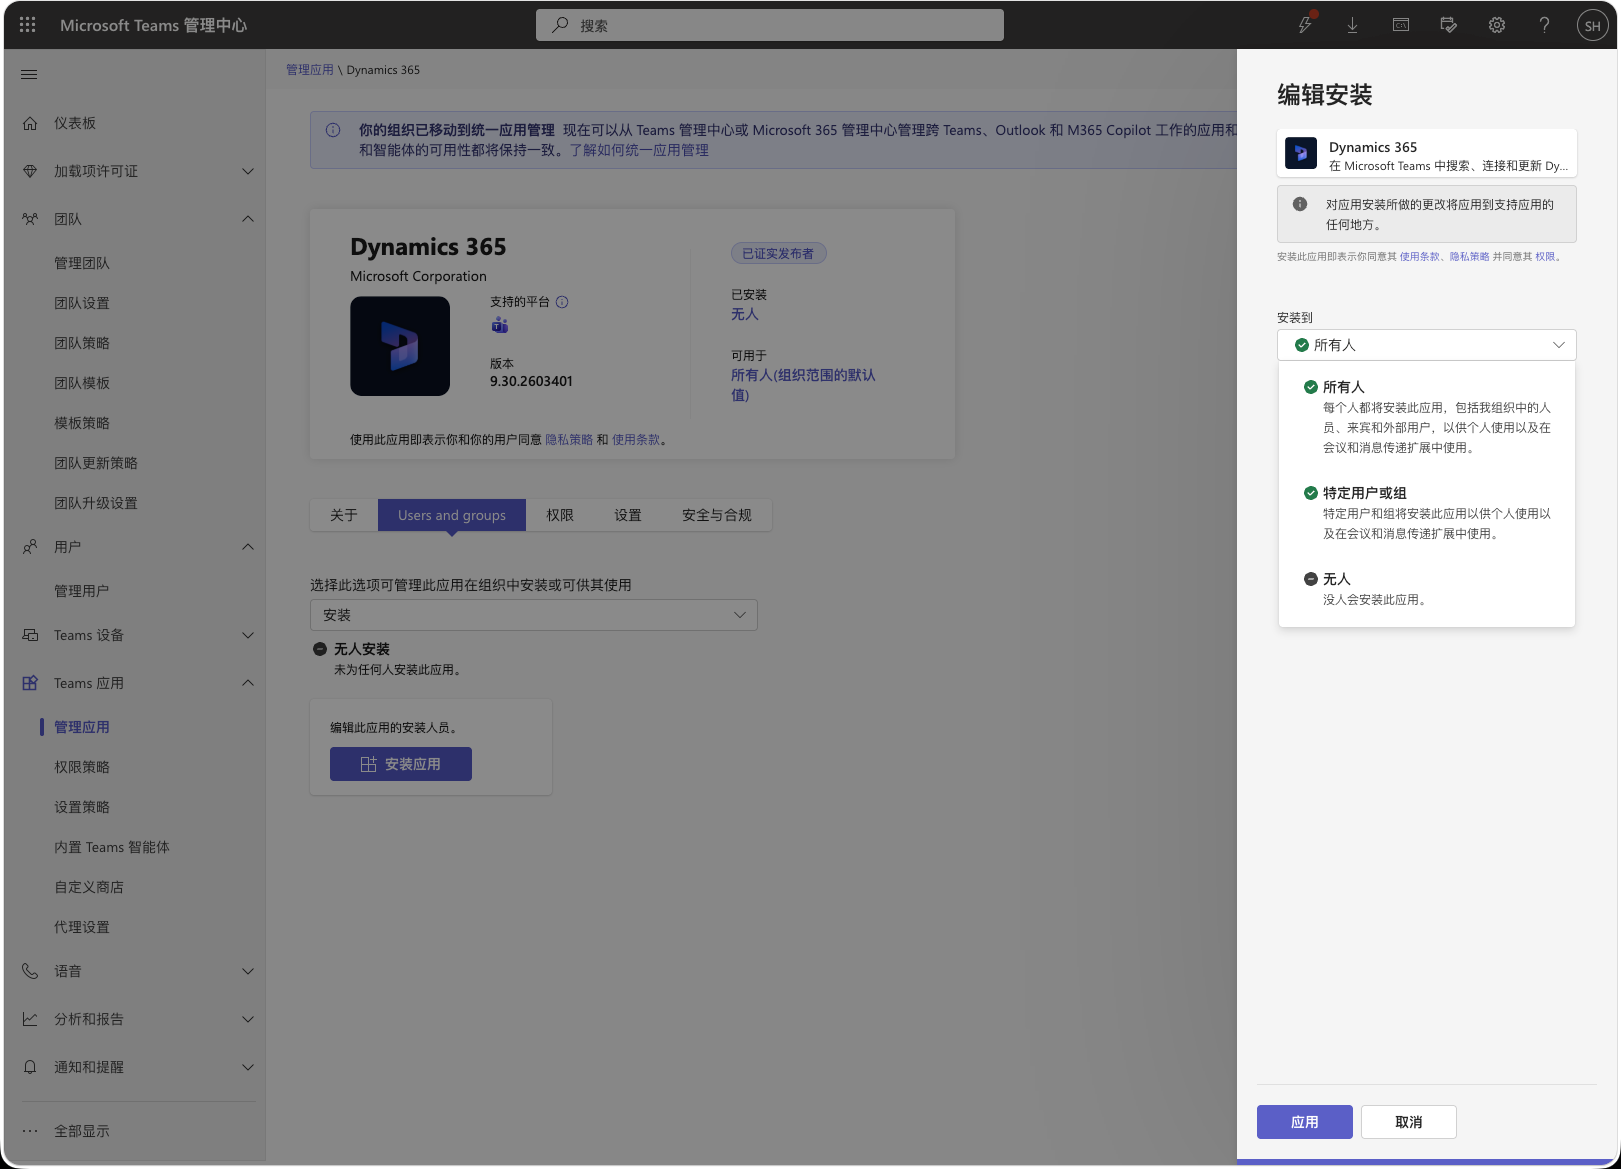Screen dimensions: 1621x1169
Task: Click the notifications bell icon in sidebar
Action: [x=30, y=1067]
